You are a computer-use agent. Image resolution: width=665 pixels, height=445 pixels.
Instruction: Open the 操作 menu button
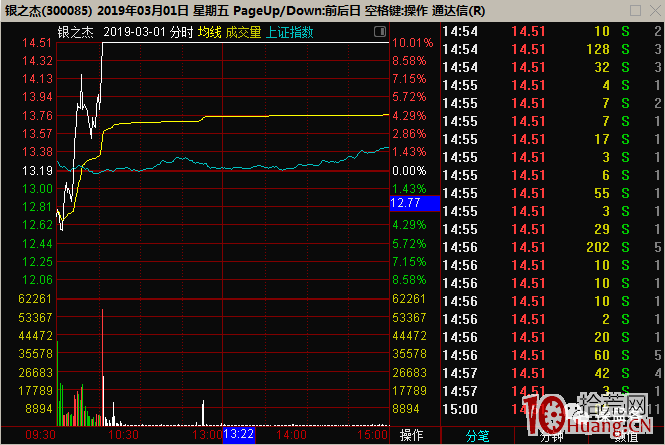point(411,435)
